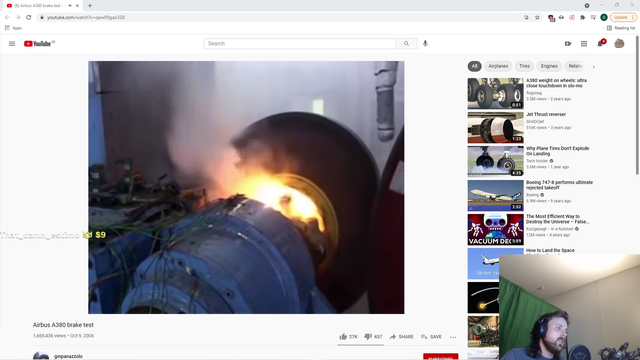The image size is (640, 360).
Task: Select the Engines filter chip
Action: tap(549, 66)
